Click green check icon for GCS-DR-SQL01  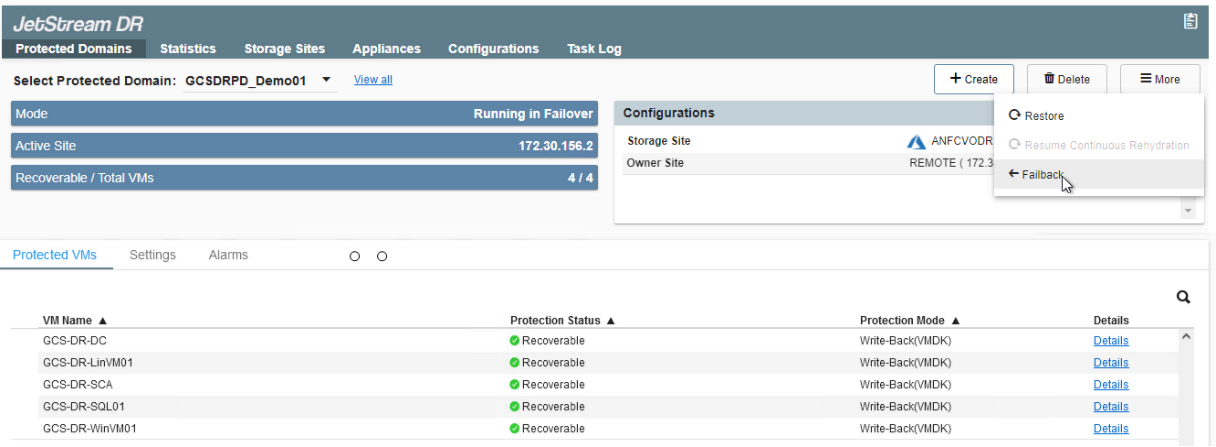pos(515,407)
